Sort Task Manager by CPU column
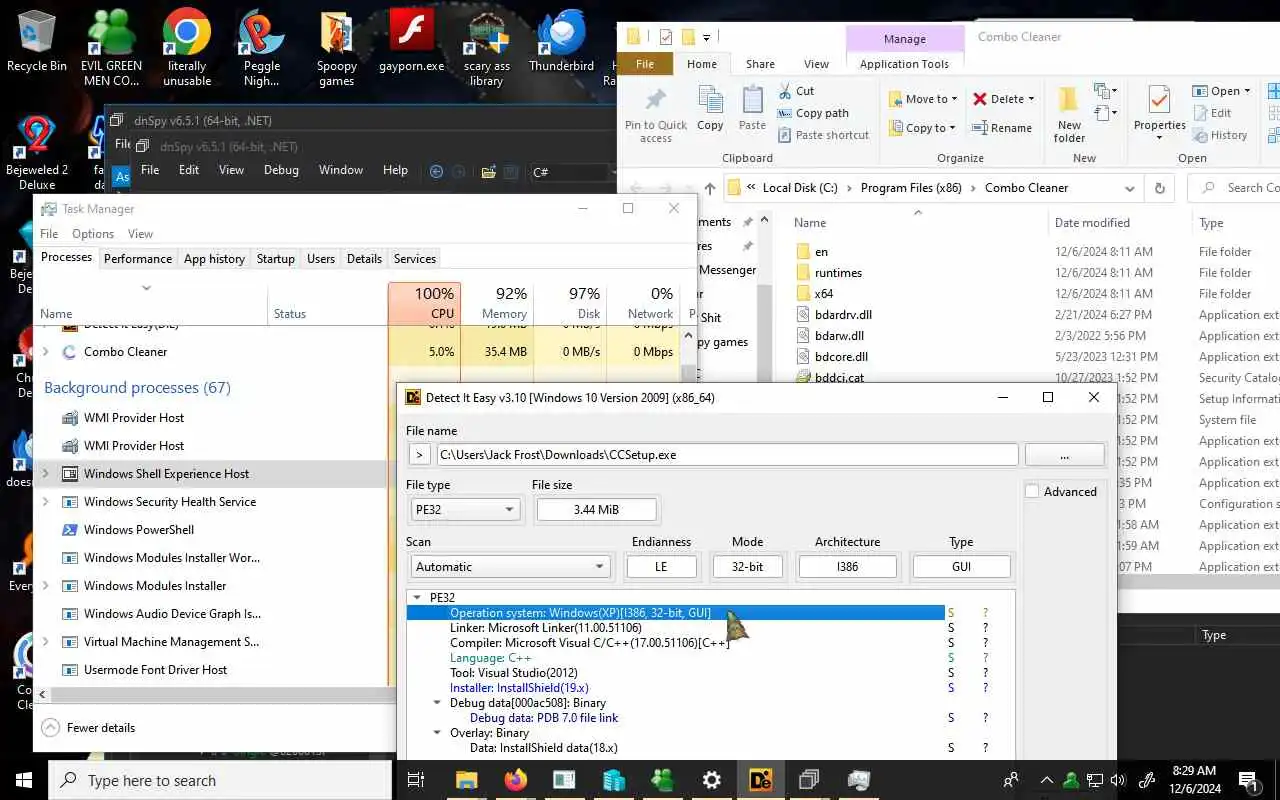 click(424, 303)
